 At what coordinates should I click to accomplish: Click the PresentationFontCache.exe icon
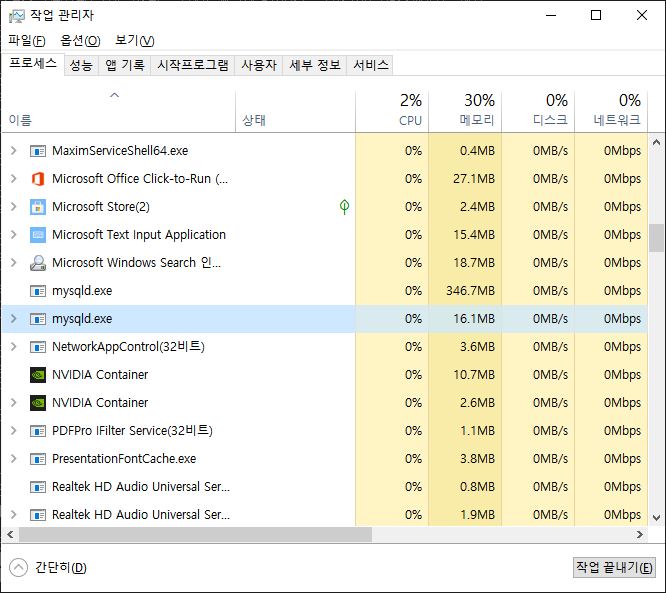pyautogui.click(x=38, y=459)
